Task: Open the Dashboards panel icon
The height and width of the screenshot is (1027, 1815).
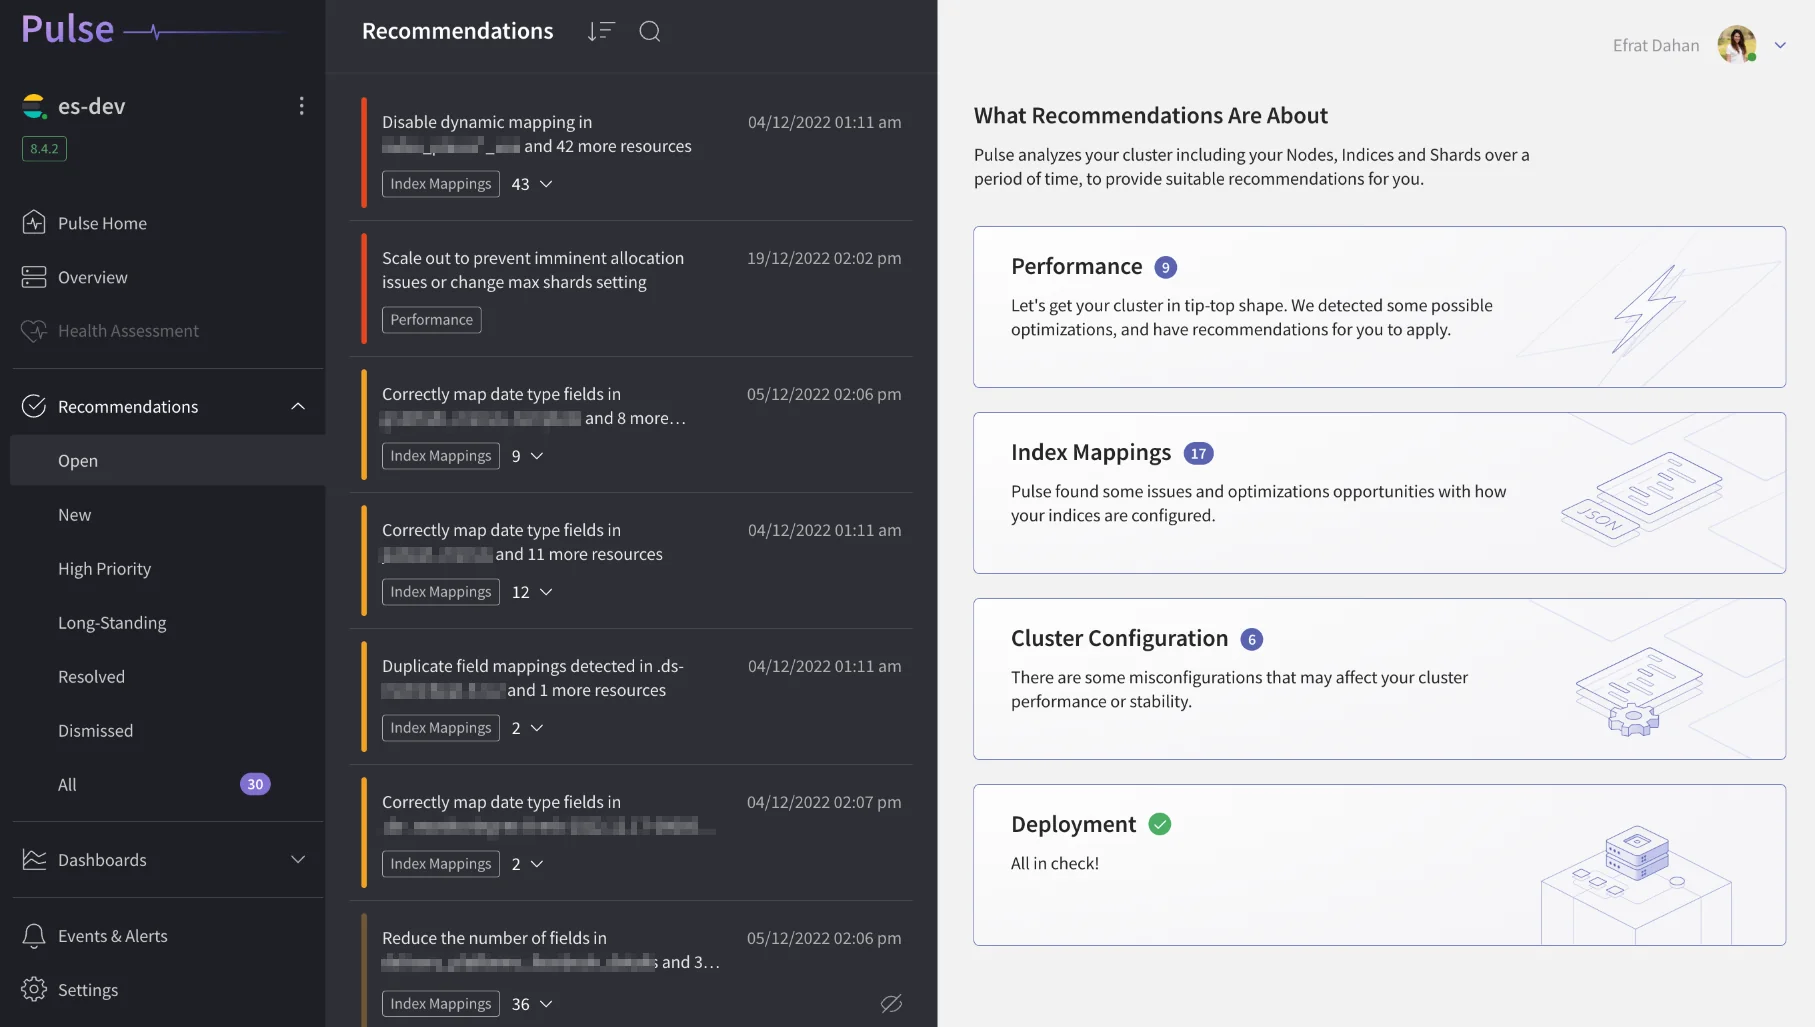Action: coord(33,859)
